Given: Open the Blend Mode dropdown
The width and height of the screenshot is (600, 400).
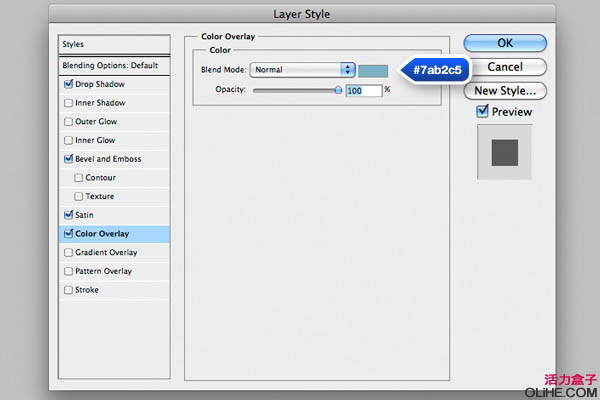Looking at the screenshot, I should click(x=302, y=70).
